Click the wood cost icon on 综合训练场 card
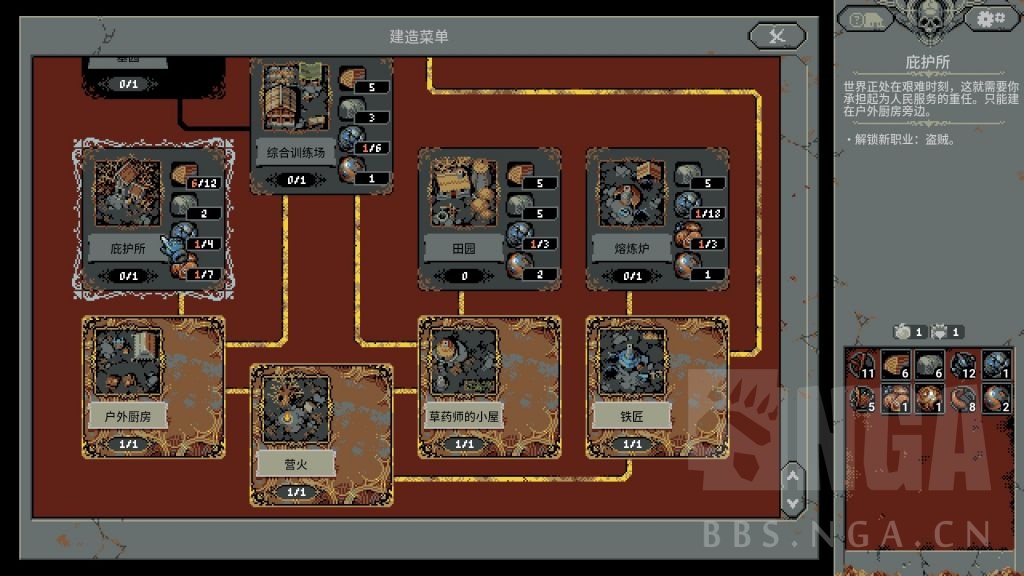Image resolution: width=1024 pixels, height=576 pixels. (351, 78)
